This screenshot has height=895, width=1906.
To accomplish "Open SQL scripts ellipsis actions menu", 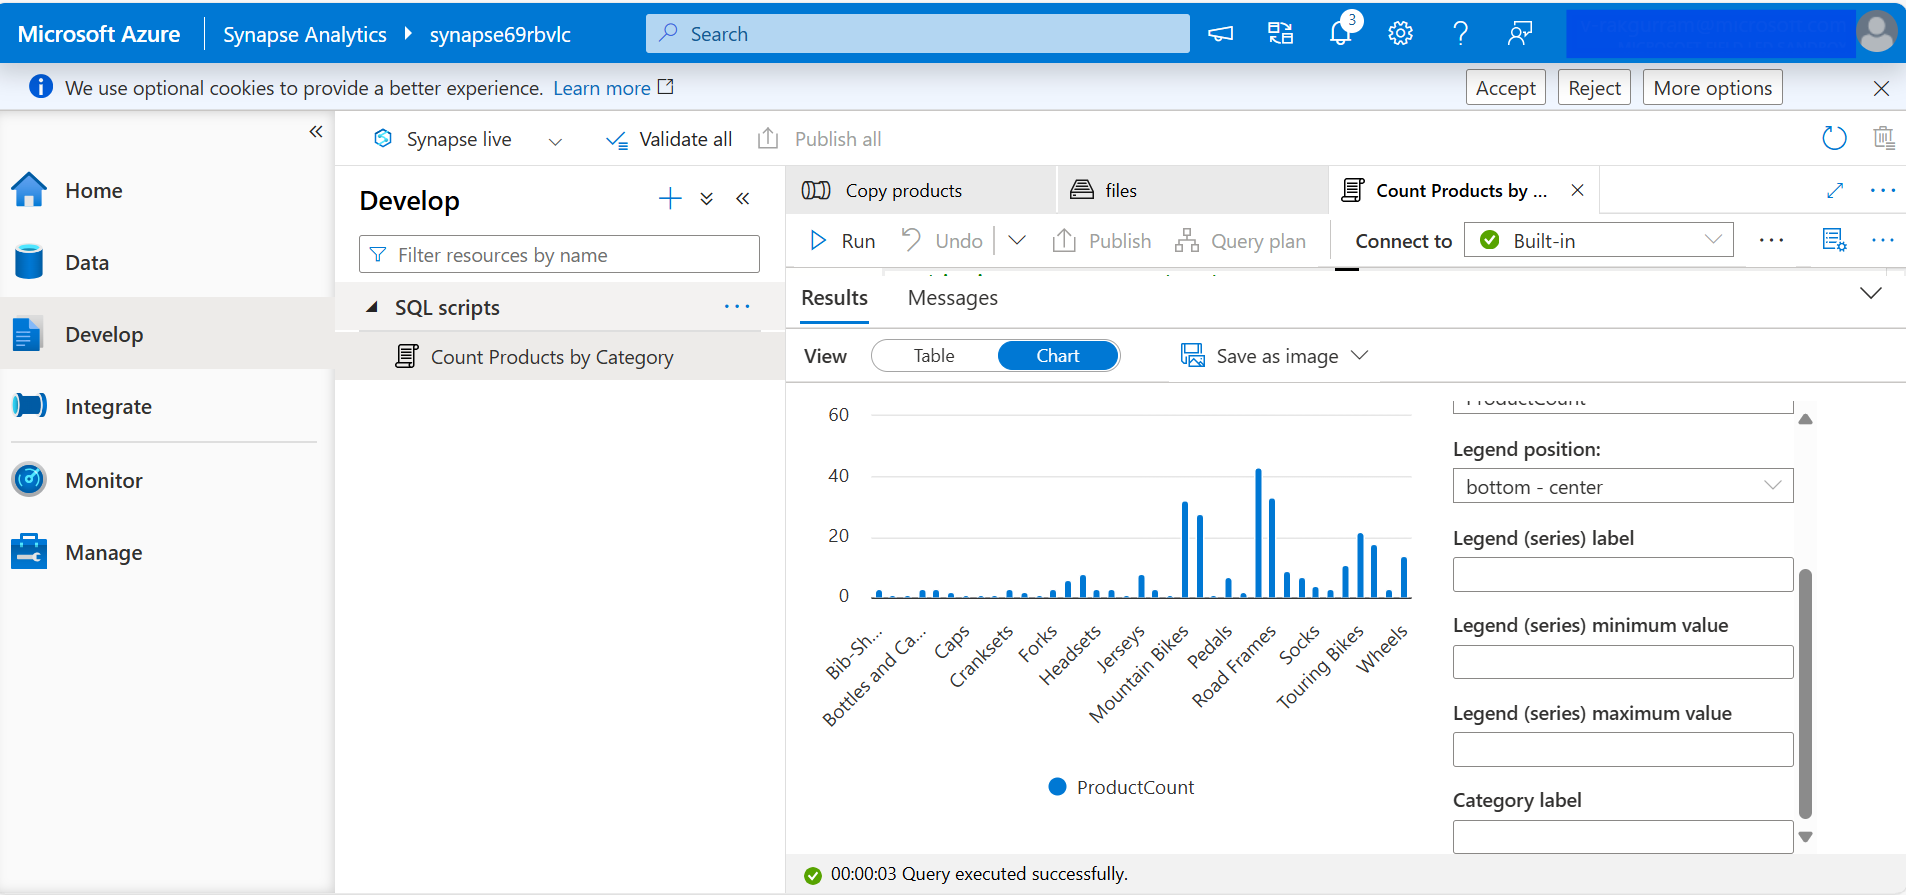I will tap(737, 306).
